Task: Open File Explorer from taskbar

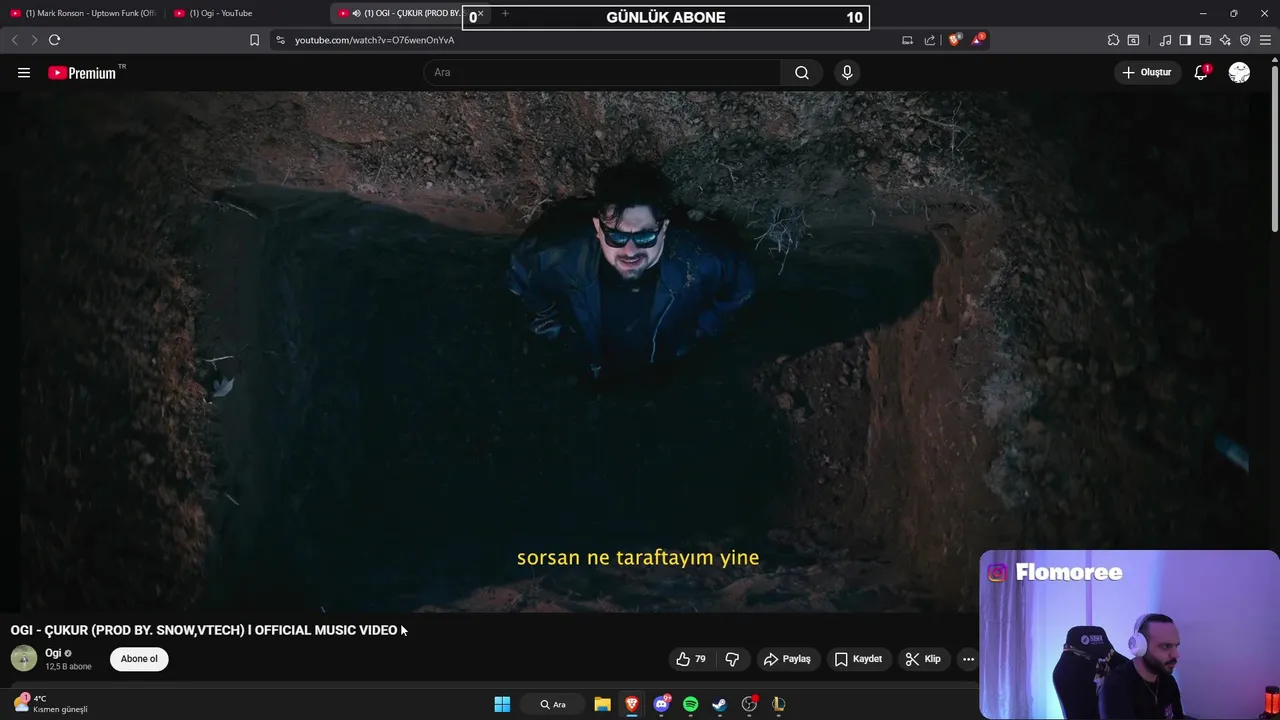Action: click(602, 704)
